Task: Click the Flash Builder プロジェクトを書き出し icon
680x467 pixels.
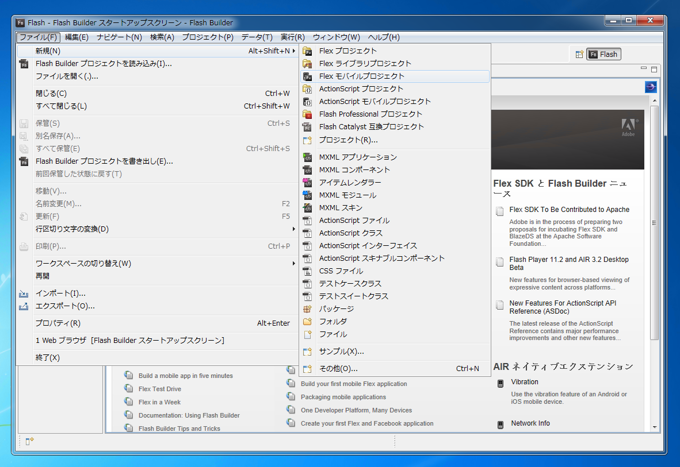Action: [24, 161]
